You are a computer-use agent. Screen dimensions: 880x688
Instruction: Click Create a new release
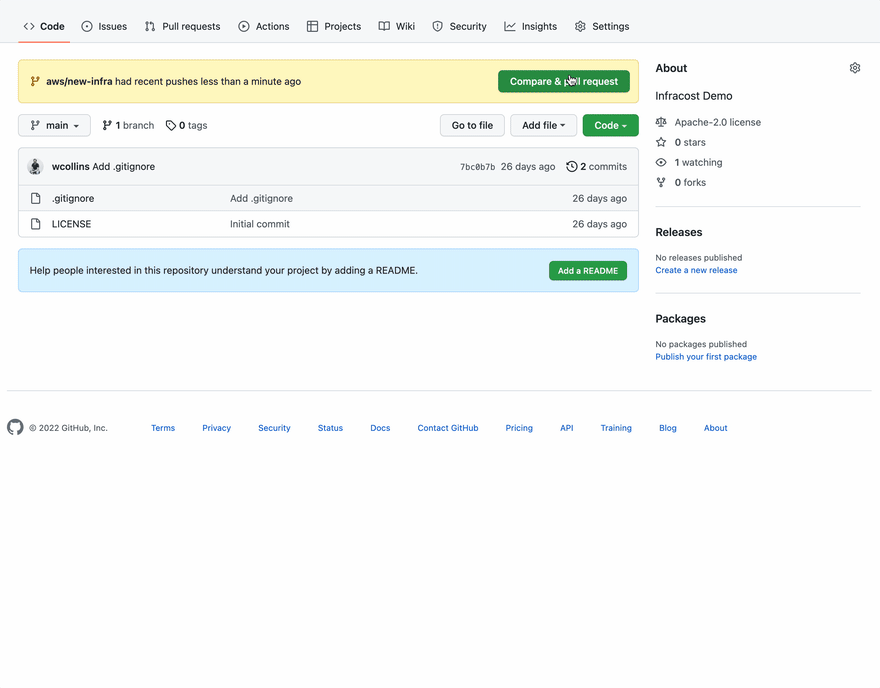(x=696, y=270)
